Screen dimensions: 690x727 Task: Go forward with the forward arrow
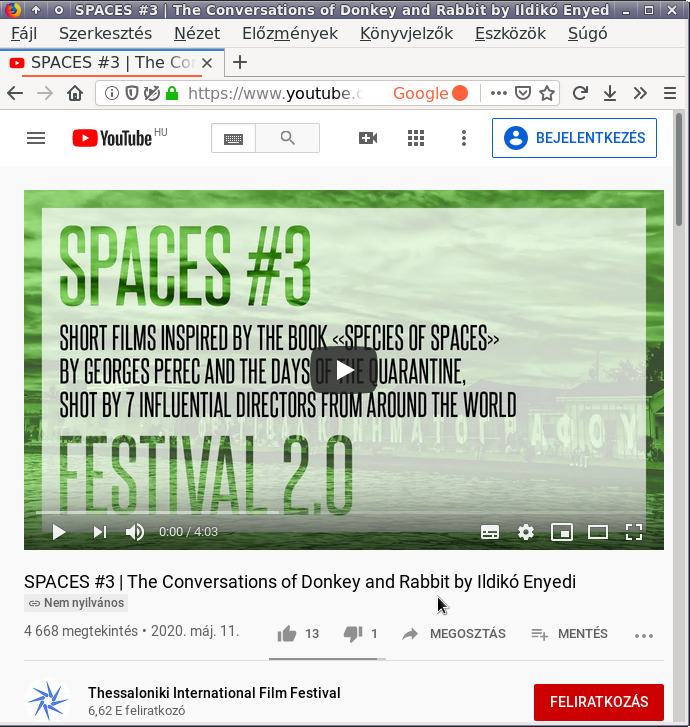tap(45, 93)
